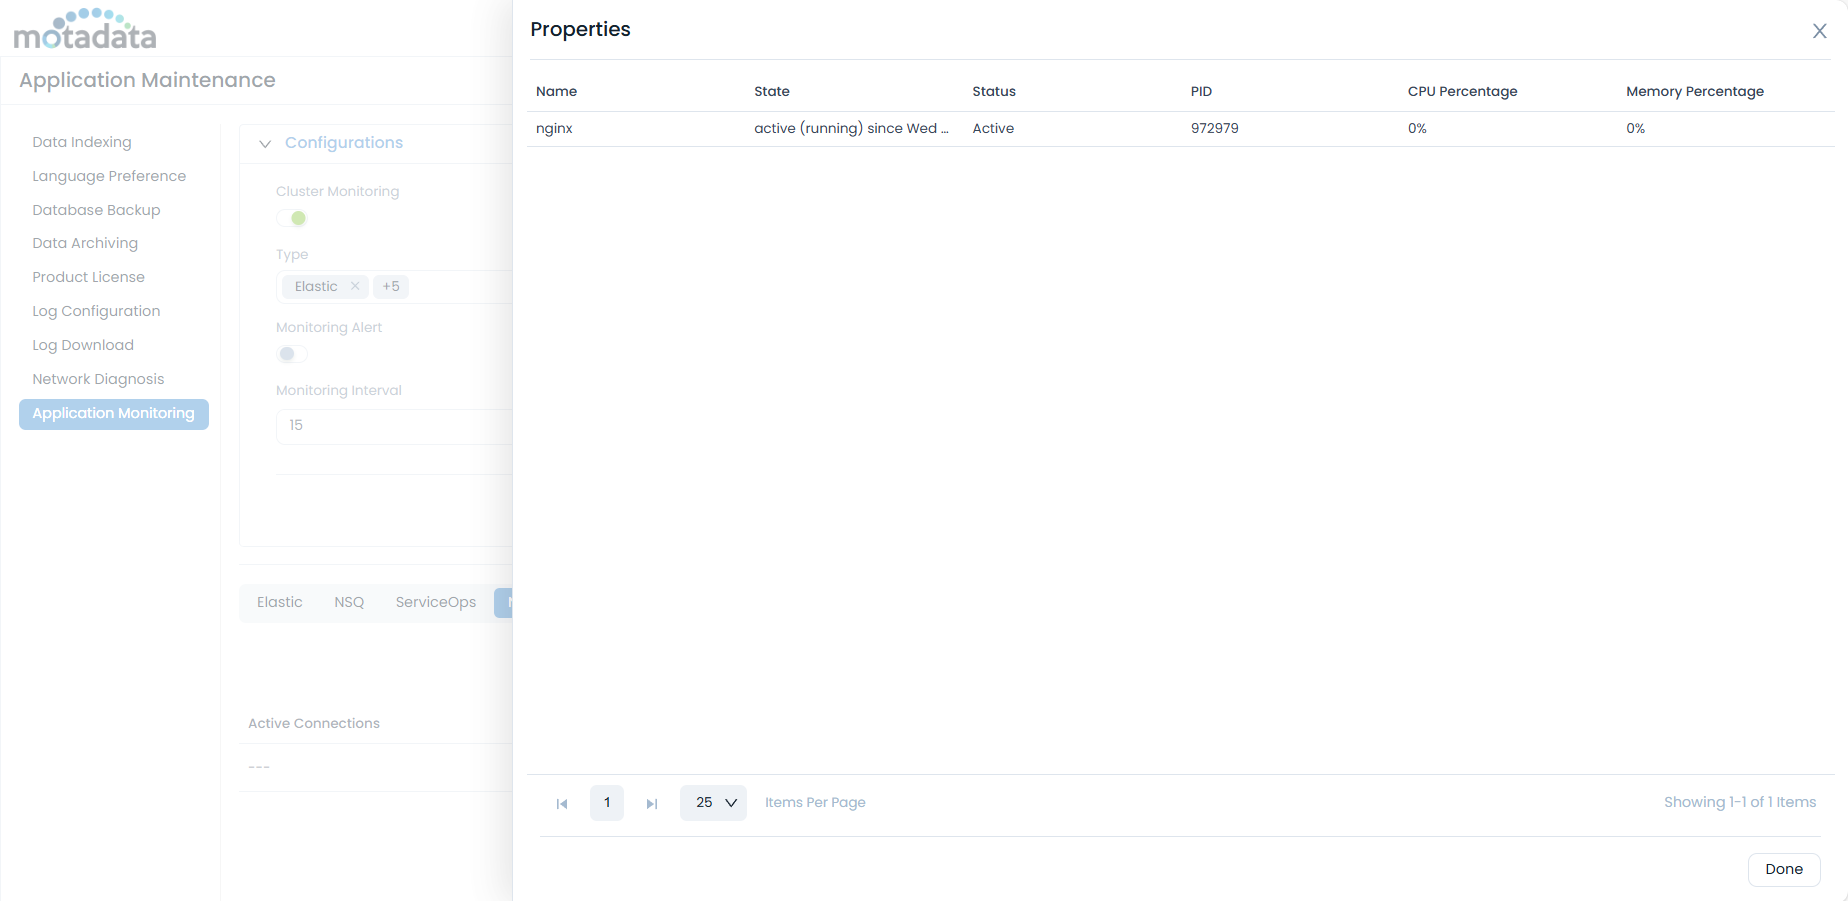This screenshot has height=901, width=1848.
Task: Switch to the NSQ tab
Action: [349, 602]
